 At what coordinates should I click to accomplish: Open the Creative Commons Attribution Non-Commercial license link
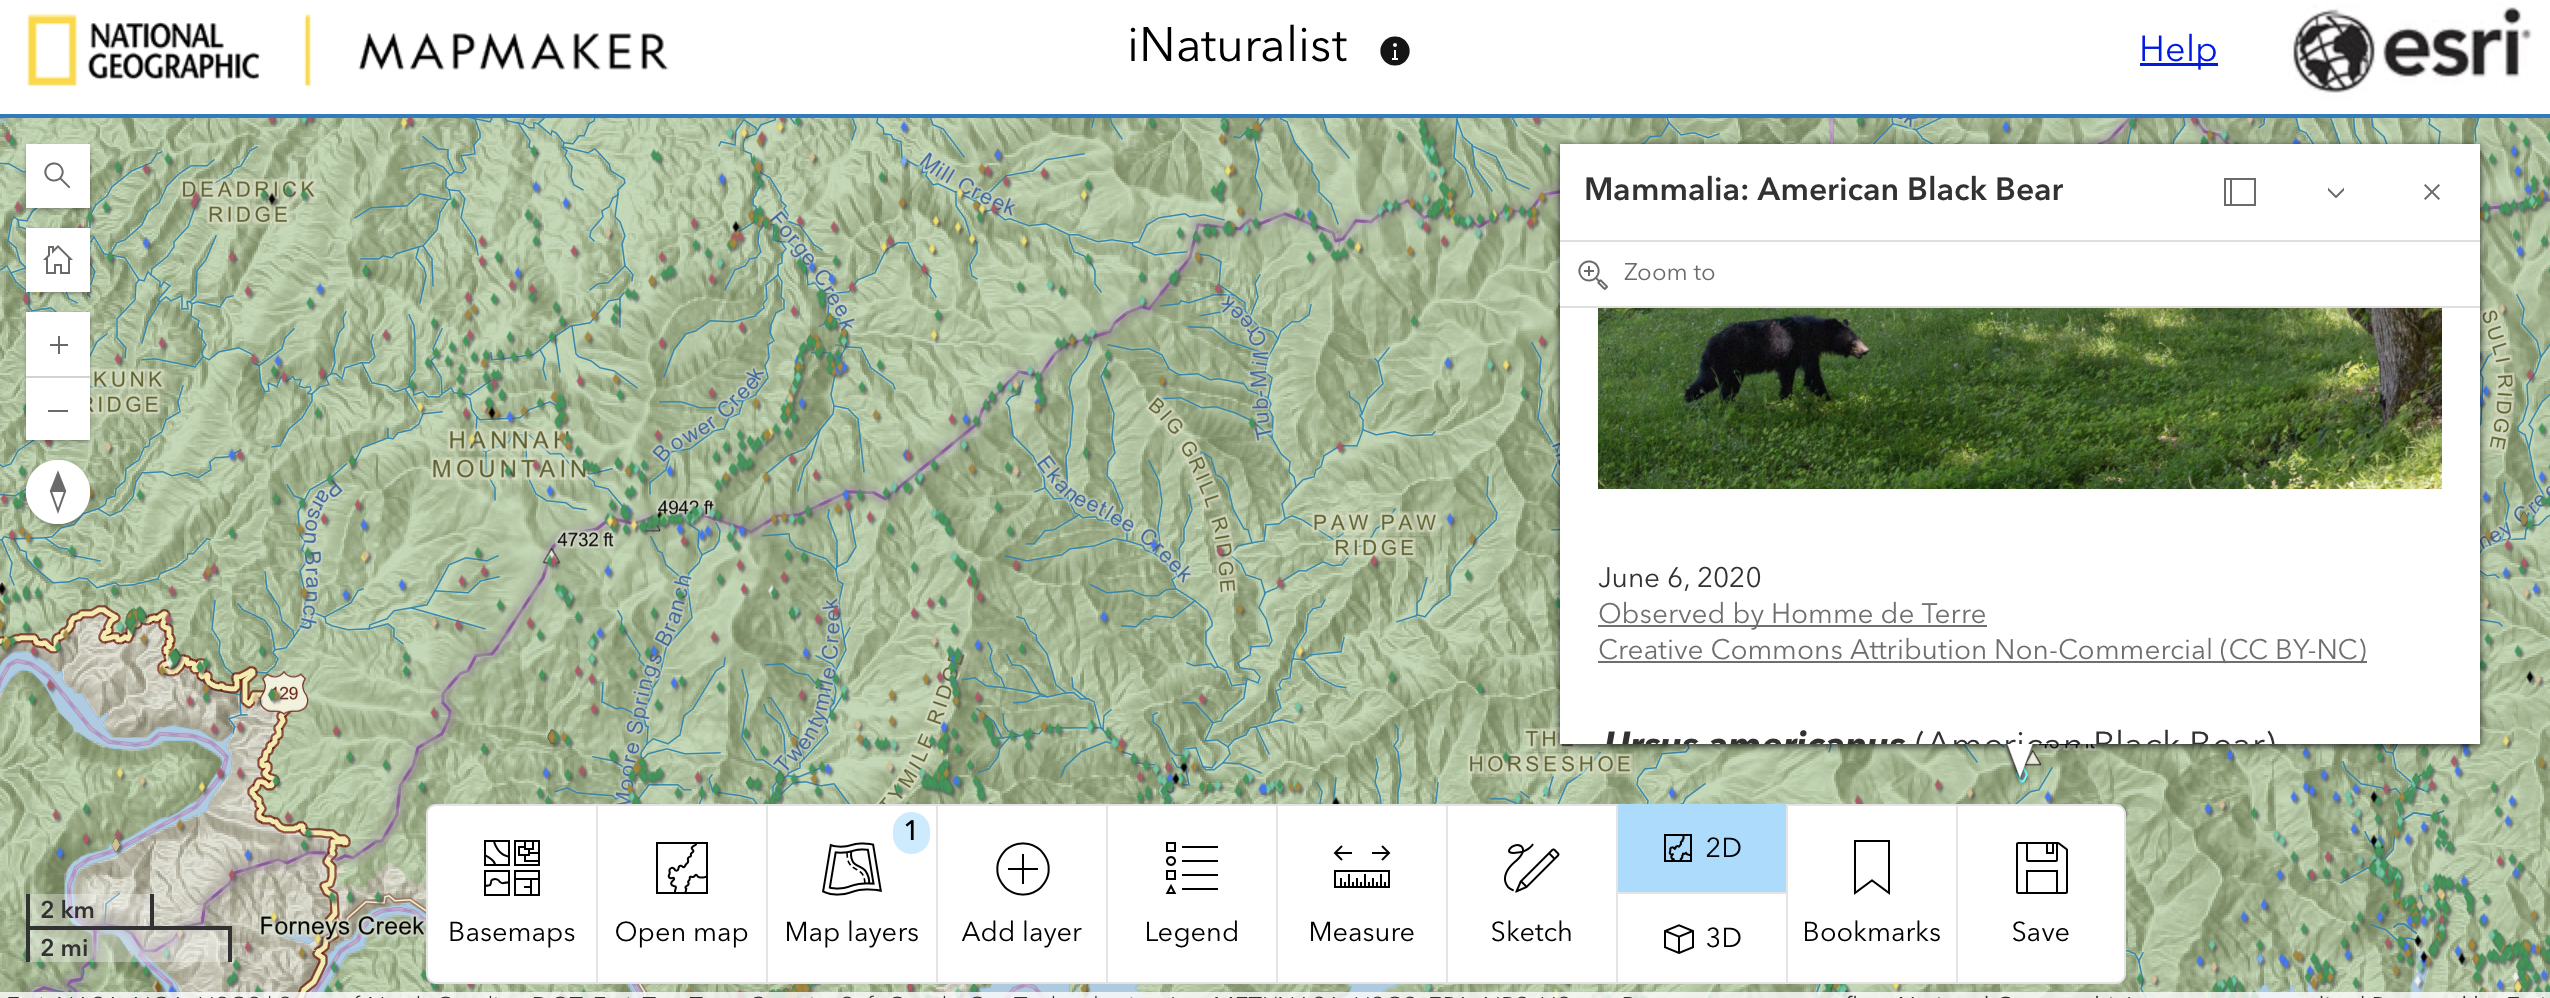tap(1982, 650)
